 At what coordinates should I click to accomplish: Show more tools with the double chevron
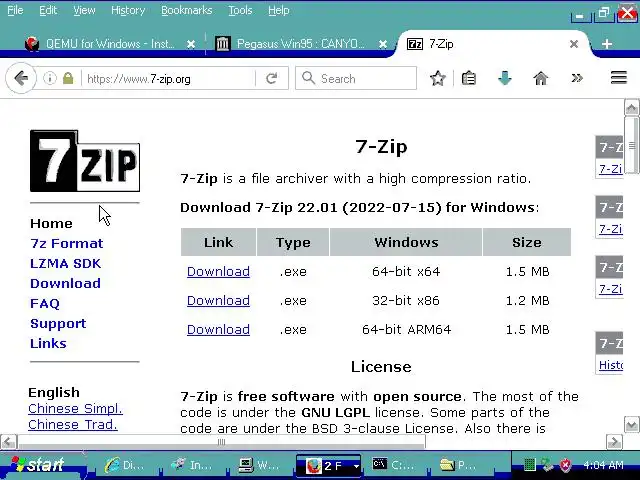(577, 78)
